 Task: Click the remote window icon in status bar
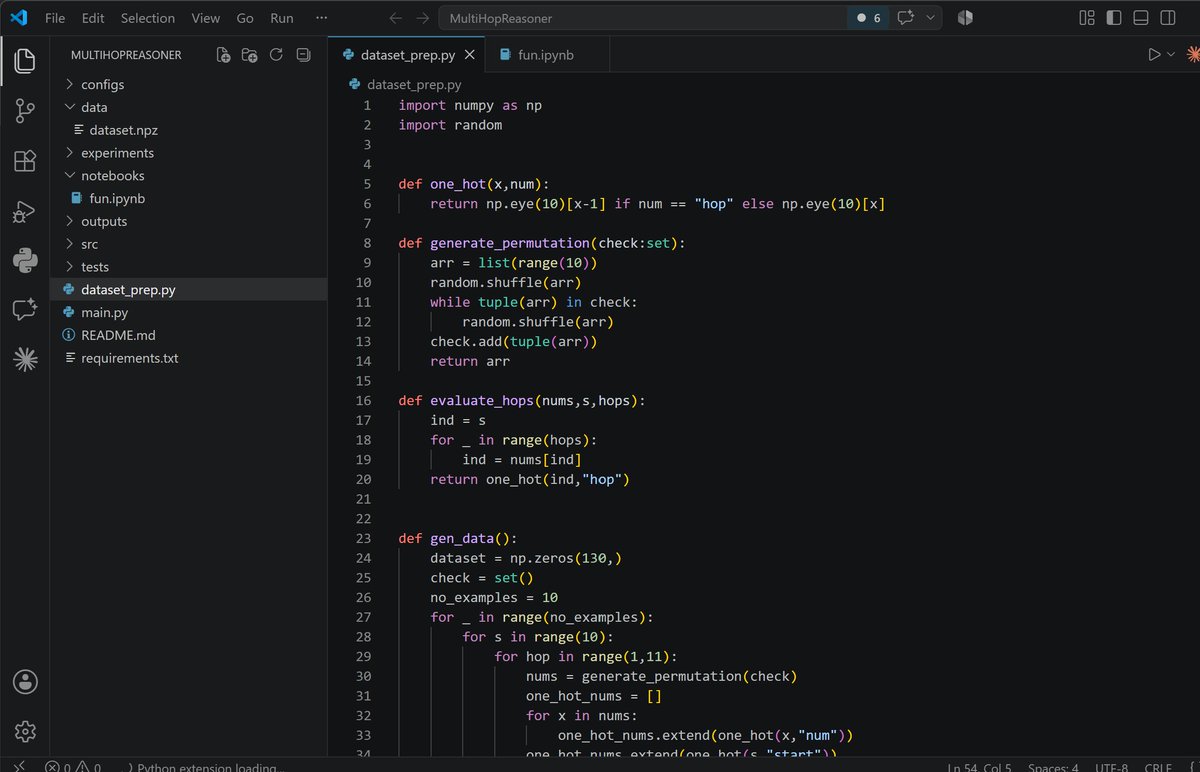pyautogui.click(x=19, y=767)
